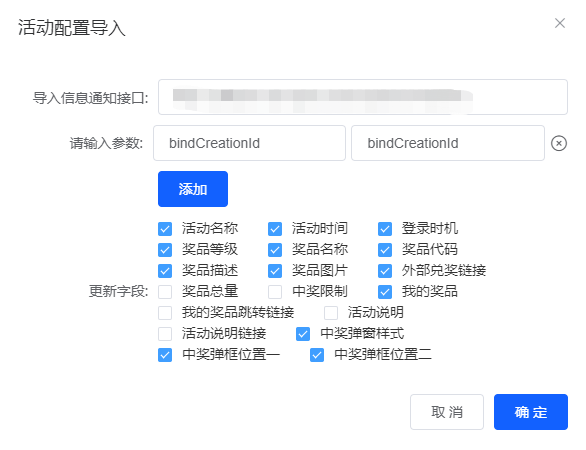Click the 添加 button

[193, 189]
